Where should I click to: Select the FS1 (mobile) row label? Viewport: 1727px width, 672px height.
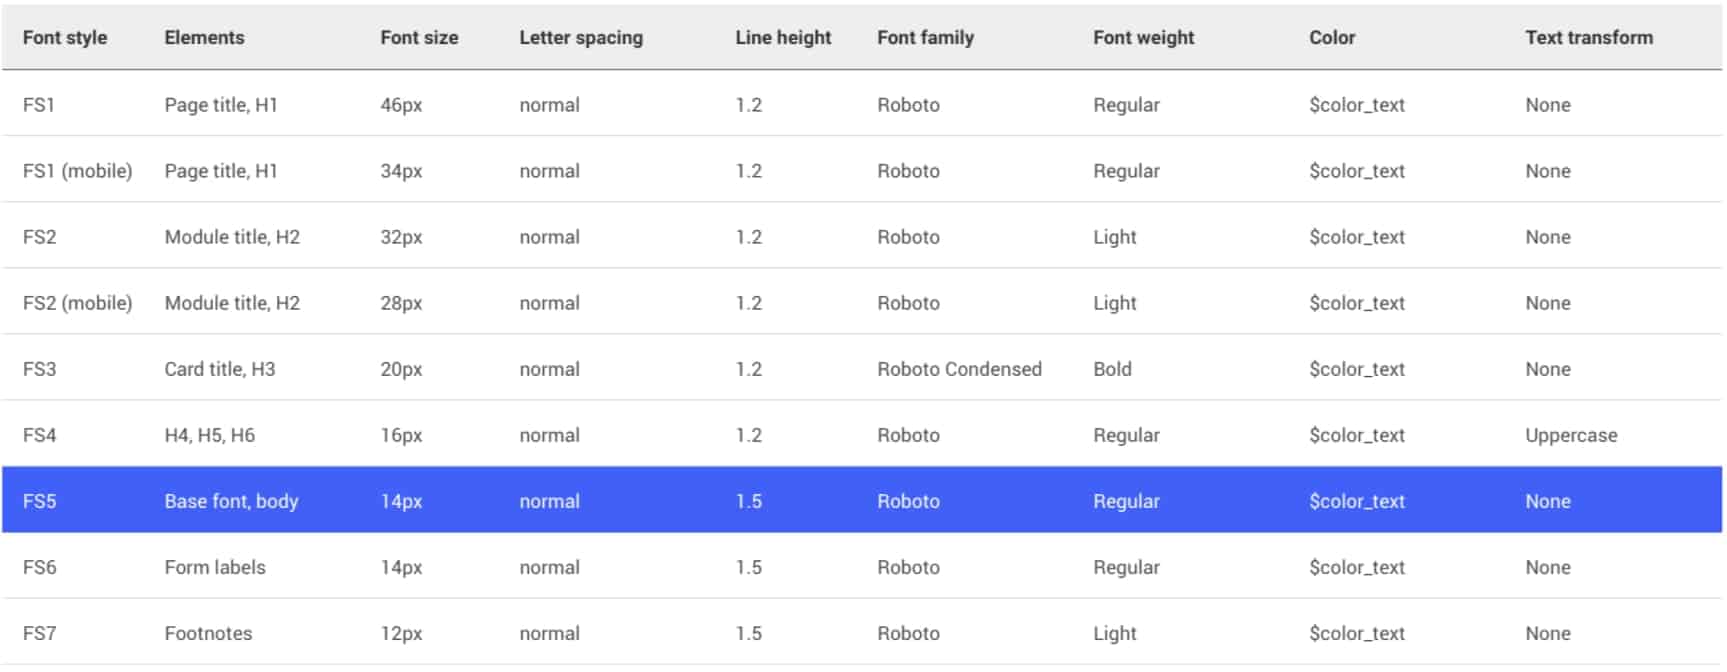77,171
